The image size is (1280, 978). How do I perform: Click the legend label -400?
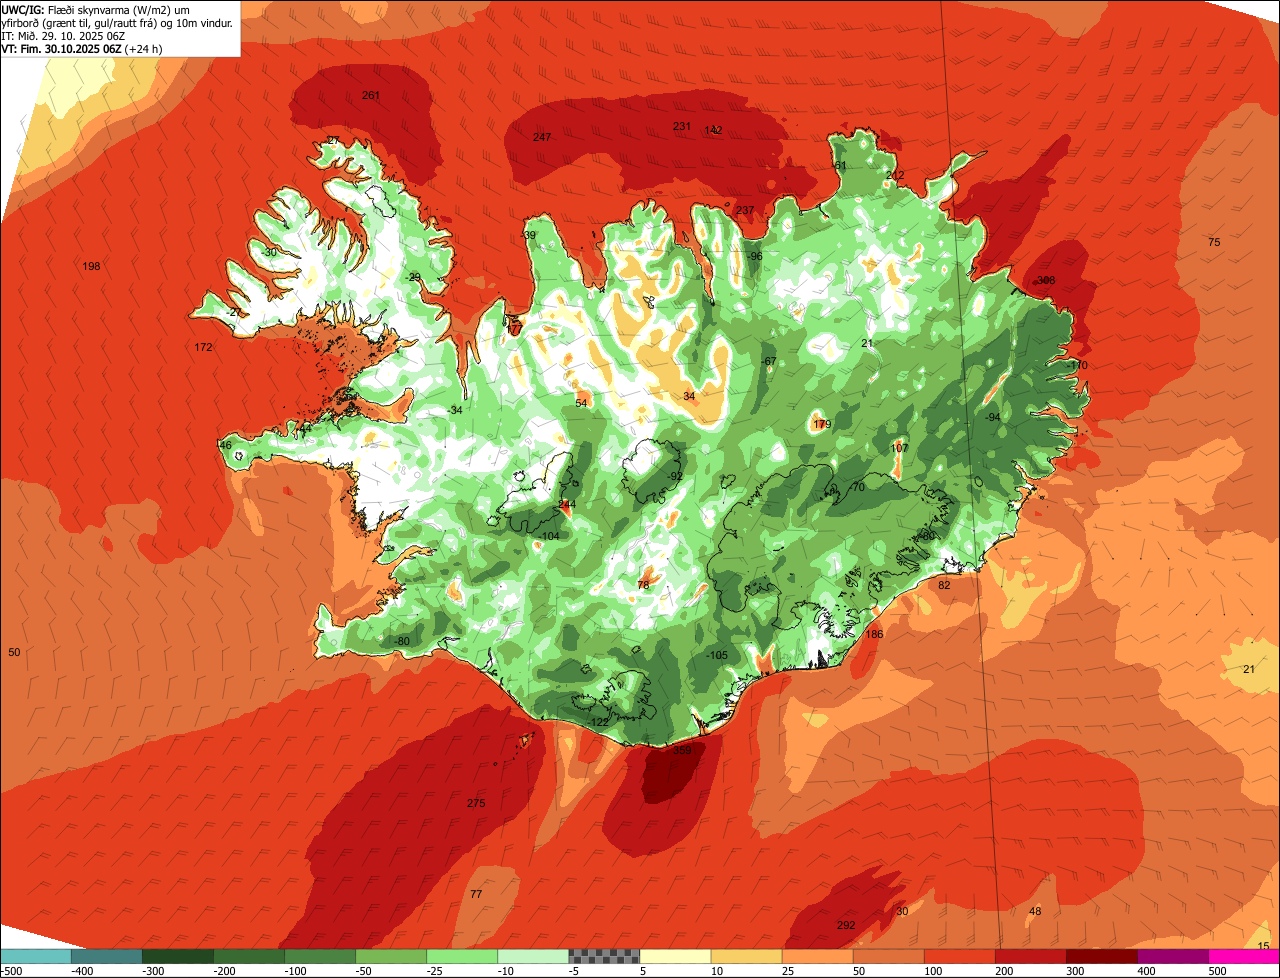(x=83, y=971)
